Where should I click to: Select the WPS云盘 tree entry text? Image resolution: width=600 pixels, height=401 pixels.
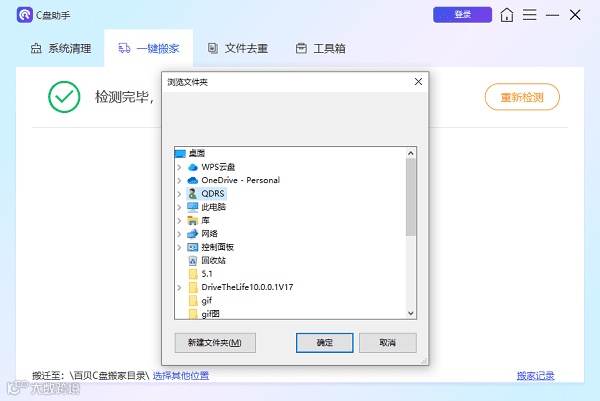(218, 167)
